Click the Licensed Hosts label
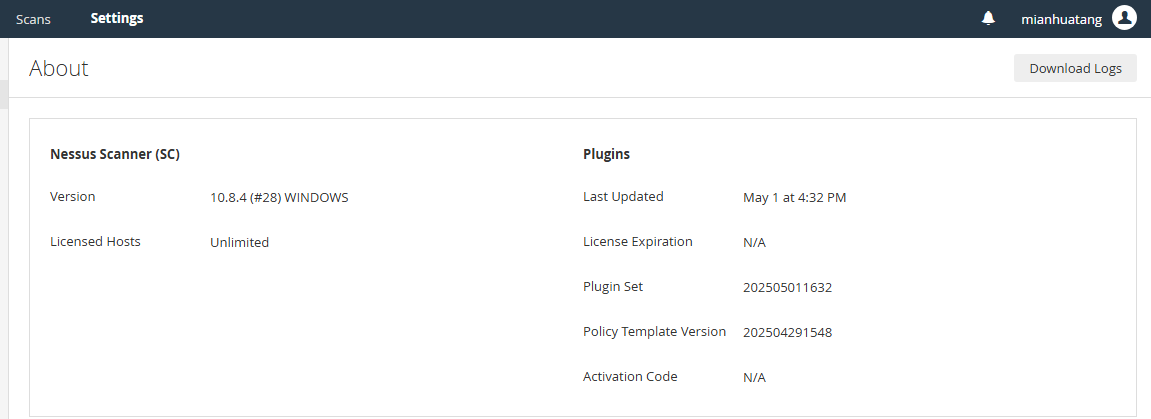 pos(95,241)
